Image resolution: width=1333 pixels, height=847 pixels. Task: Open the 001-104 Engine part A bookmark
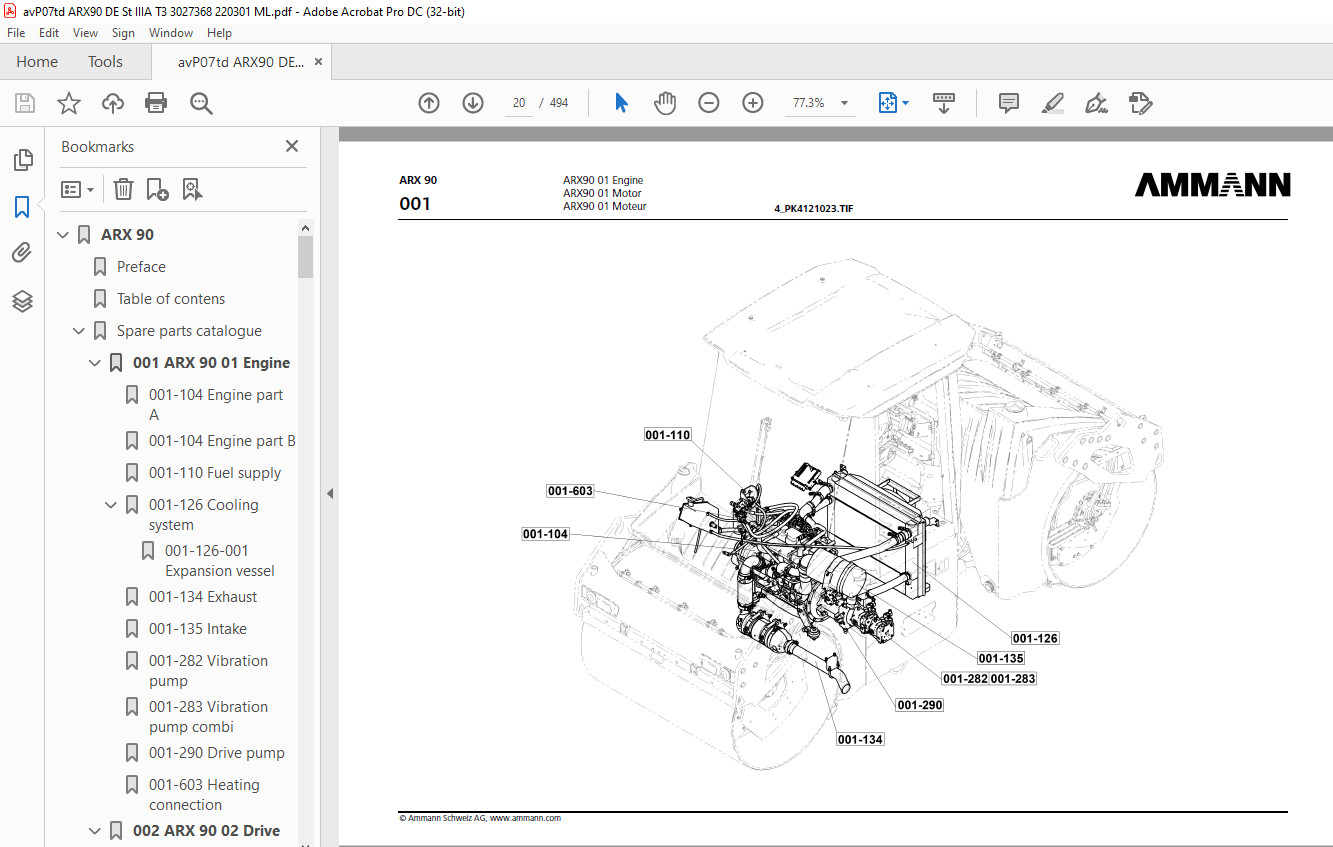pyautogui.click(x=216, y=405)
